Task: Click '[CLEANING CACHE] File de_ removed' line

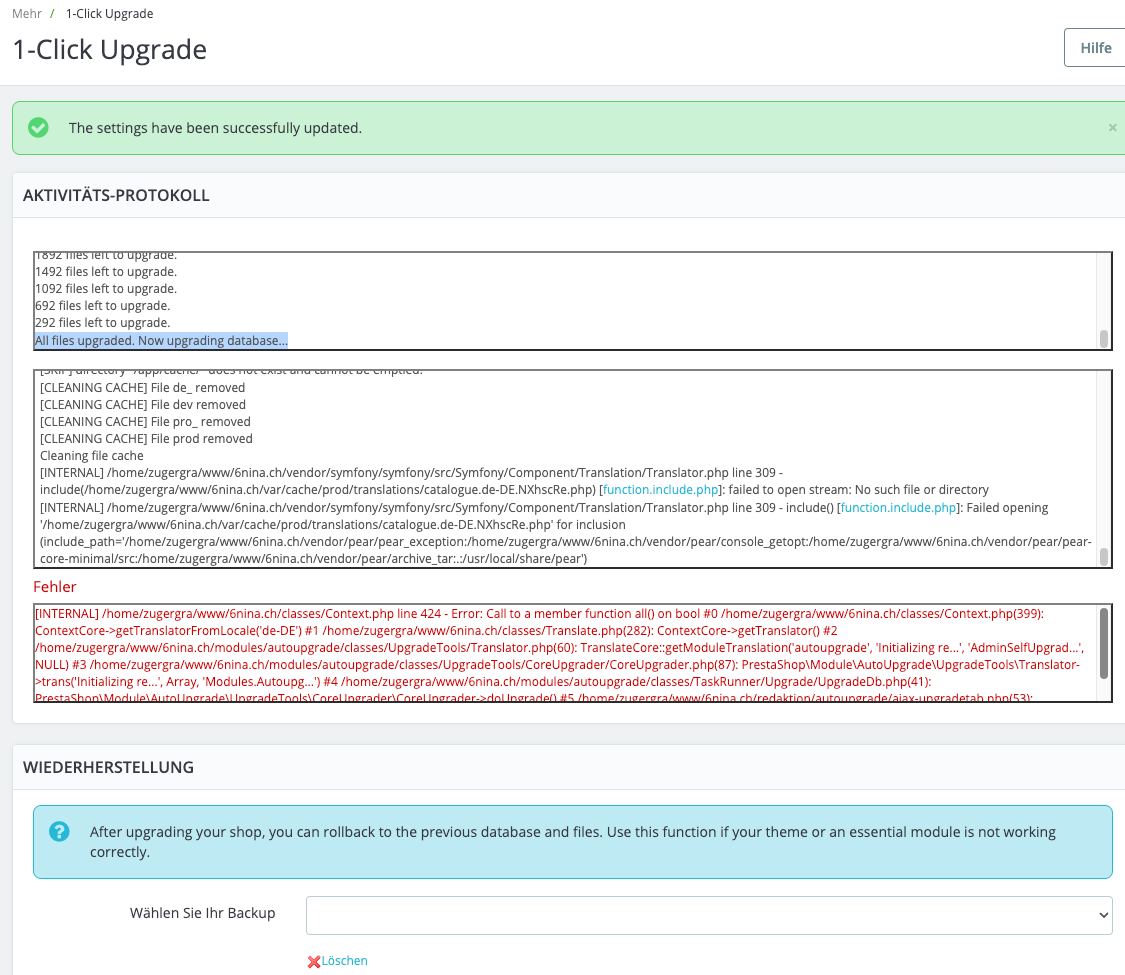Action: [x=143, y=388]
